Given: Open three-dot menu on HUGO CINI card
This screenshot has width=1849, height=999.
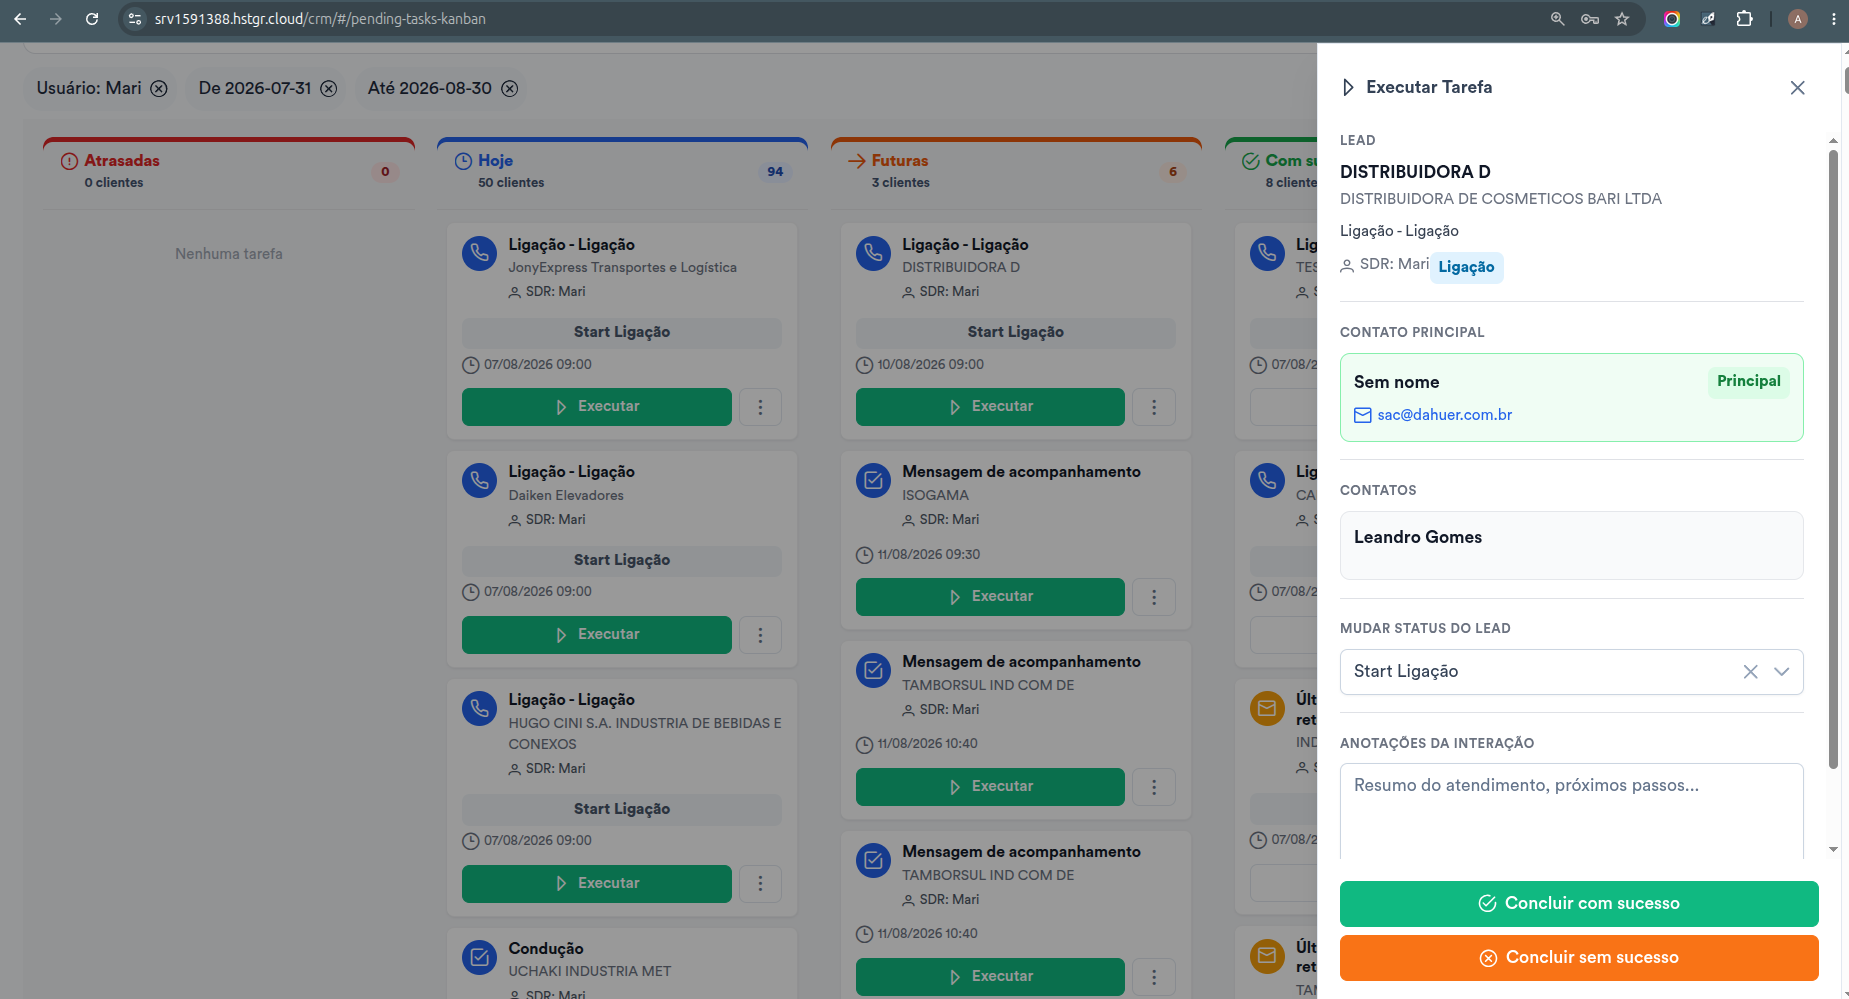Looking at the screenshot, I should [760, 884].
